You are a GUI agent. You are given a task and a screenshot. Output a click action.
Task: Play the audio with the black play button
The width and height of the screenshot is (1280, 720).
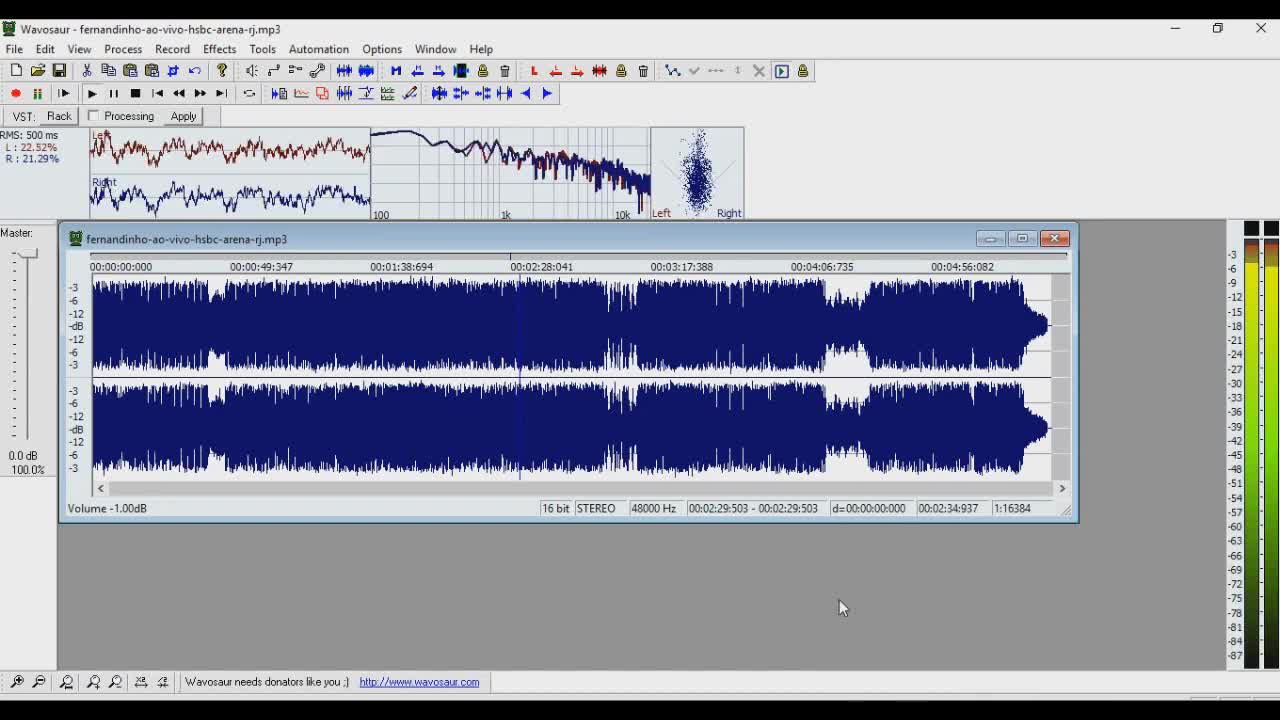[92, 94]
